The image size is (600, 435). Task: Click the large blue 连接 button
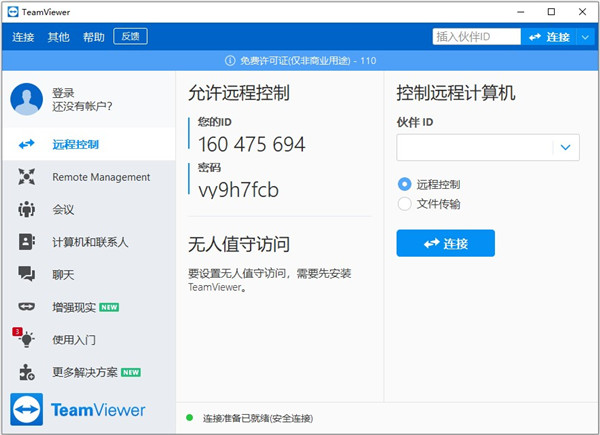445,243
